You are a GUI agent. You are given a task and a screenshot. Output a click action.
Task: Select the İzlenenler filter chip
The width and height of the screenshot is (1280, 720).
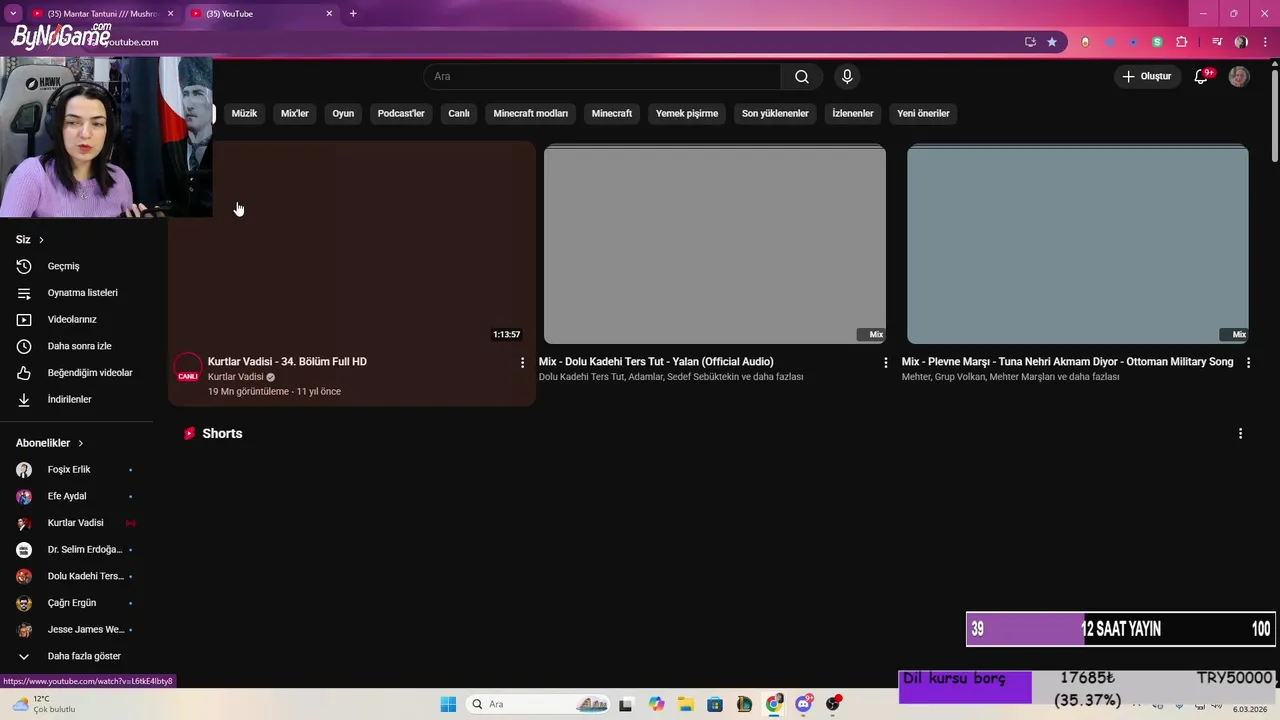coord(853,114)
